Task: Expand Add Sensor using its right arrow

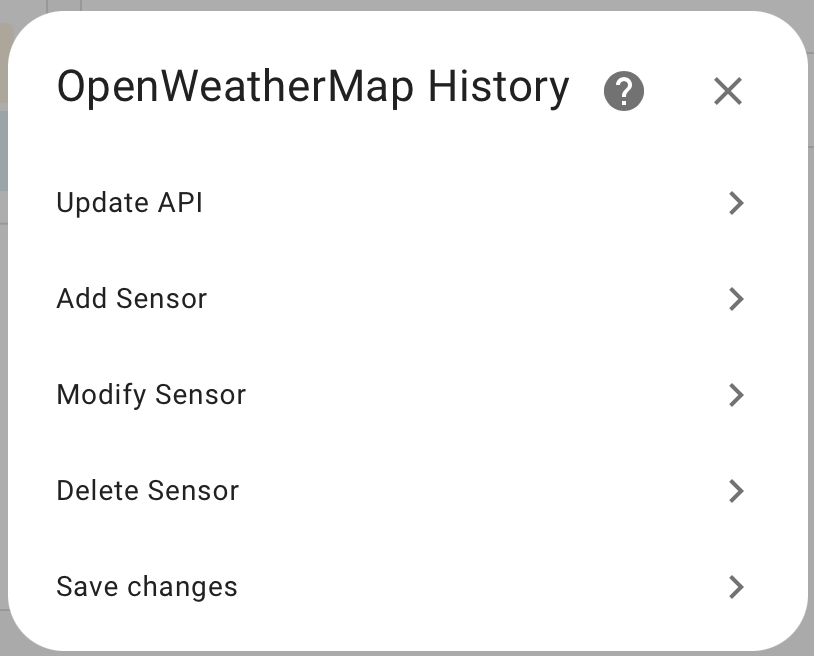Action: (736, 299)
